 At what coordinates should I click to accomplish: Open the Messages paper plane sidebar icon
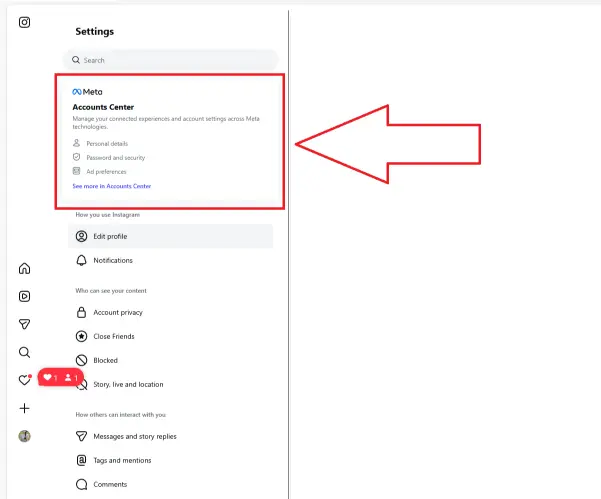pos(25,324)
